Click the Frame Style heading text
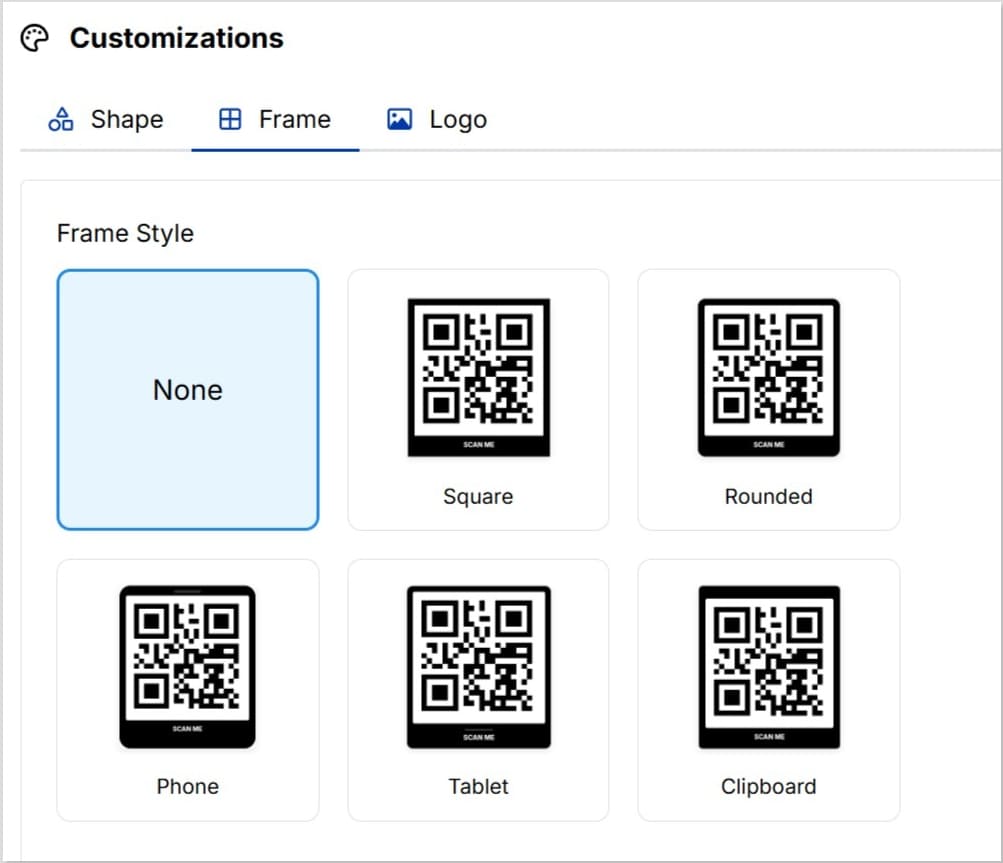The width and height of the screenshot is (1003, 863). pyautogui.click(x=125, y=234)
